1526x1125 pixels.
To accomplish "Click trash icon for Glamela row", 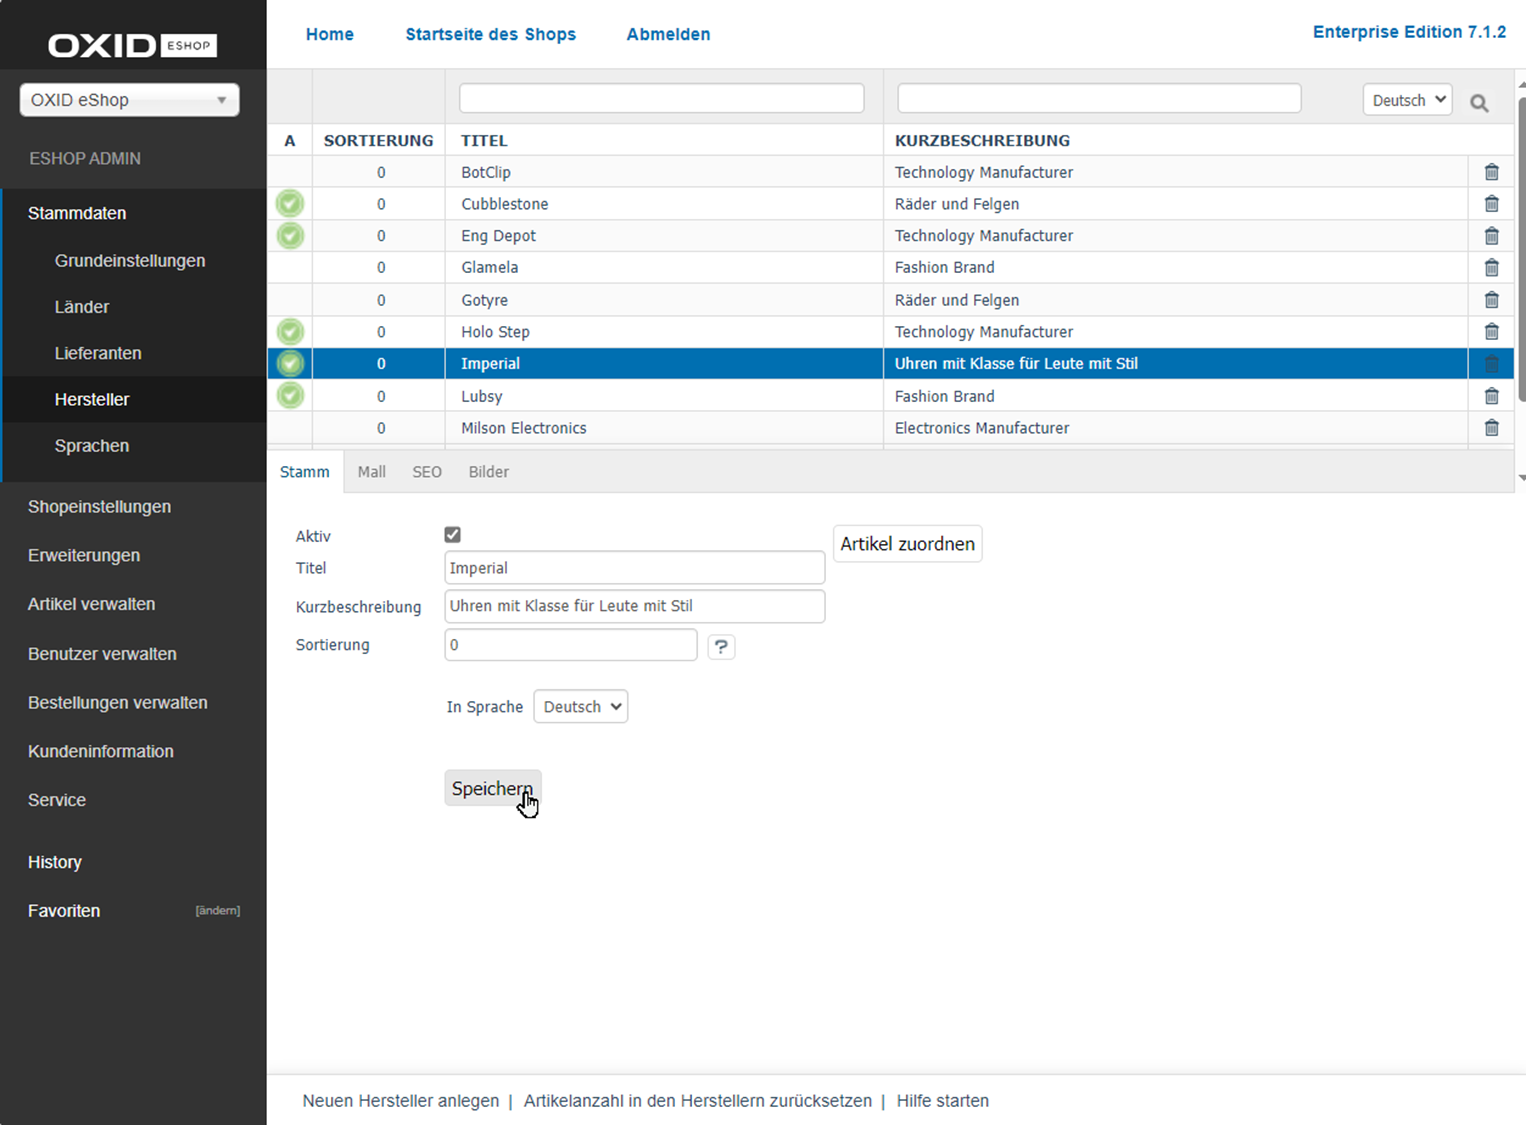I will [x=1491, y=268].
